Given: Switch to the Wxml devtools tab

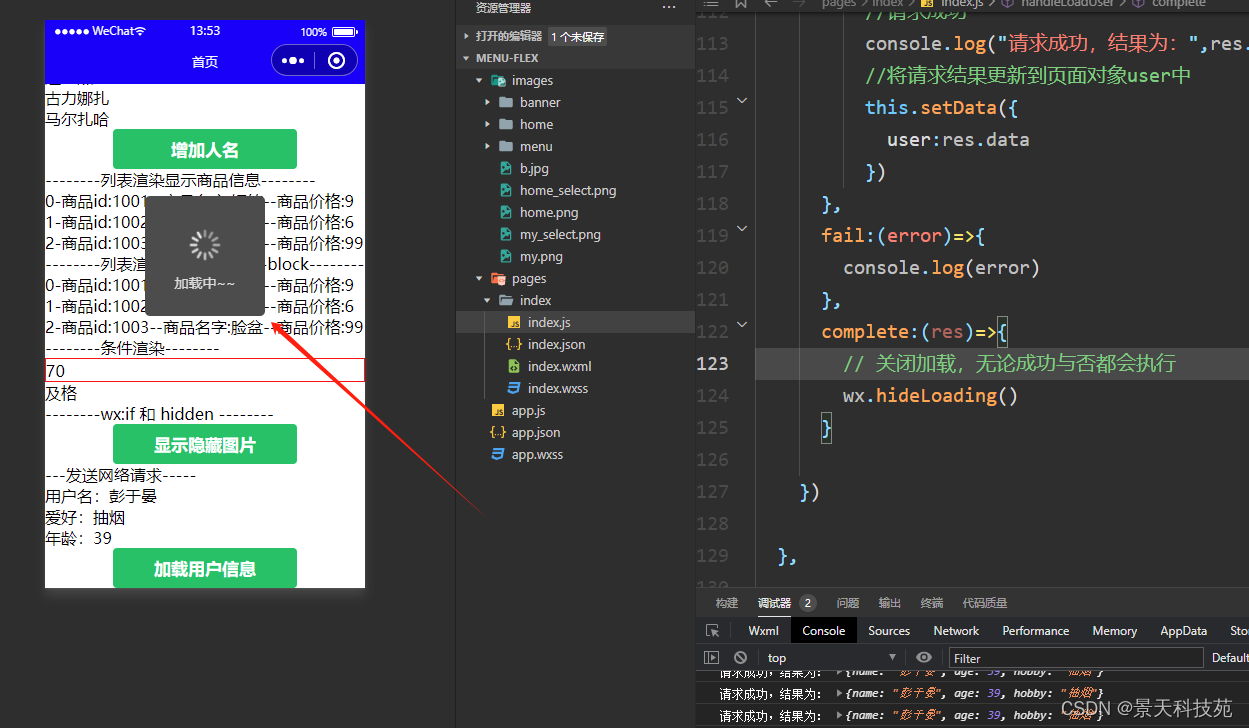Looking at the screenshot, I should 764,631.
